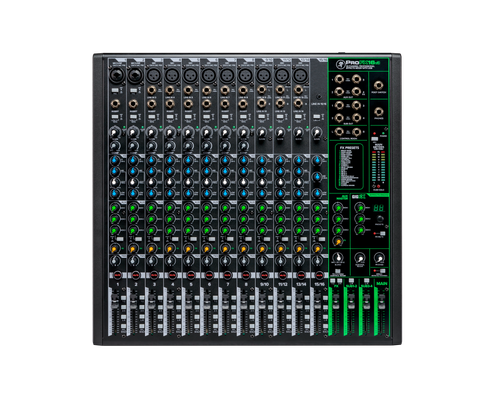Click the channel 3 gain knob

152,133
